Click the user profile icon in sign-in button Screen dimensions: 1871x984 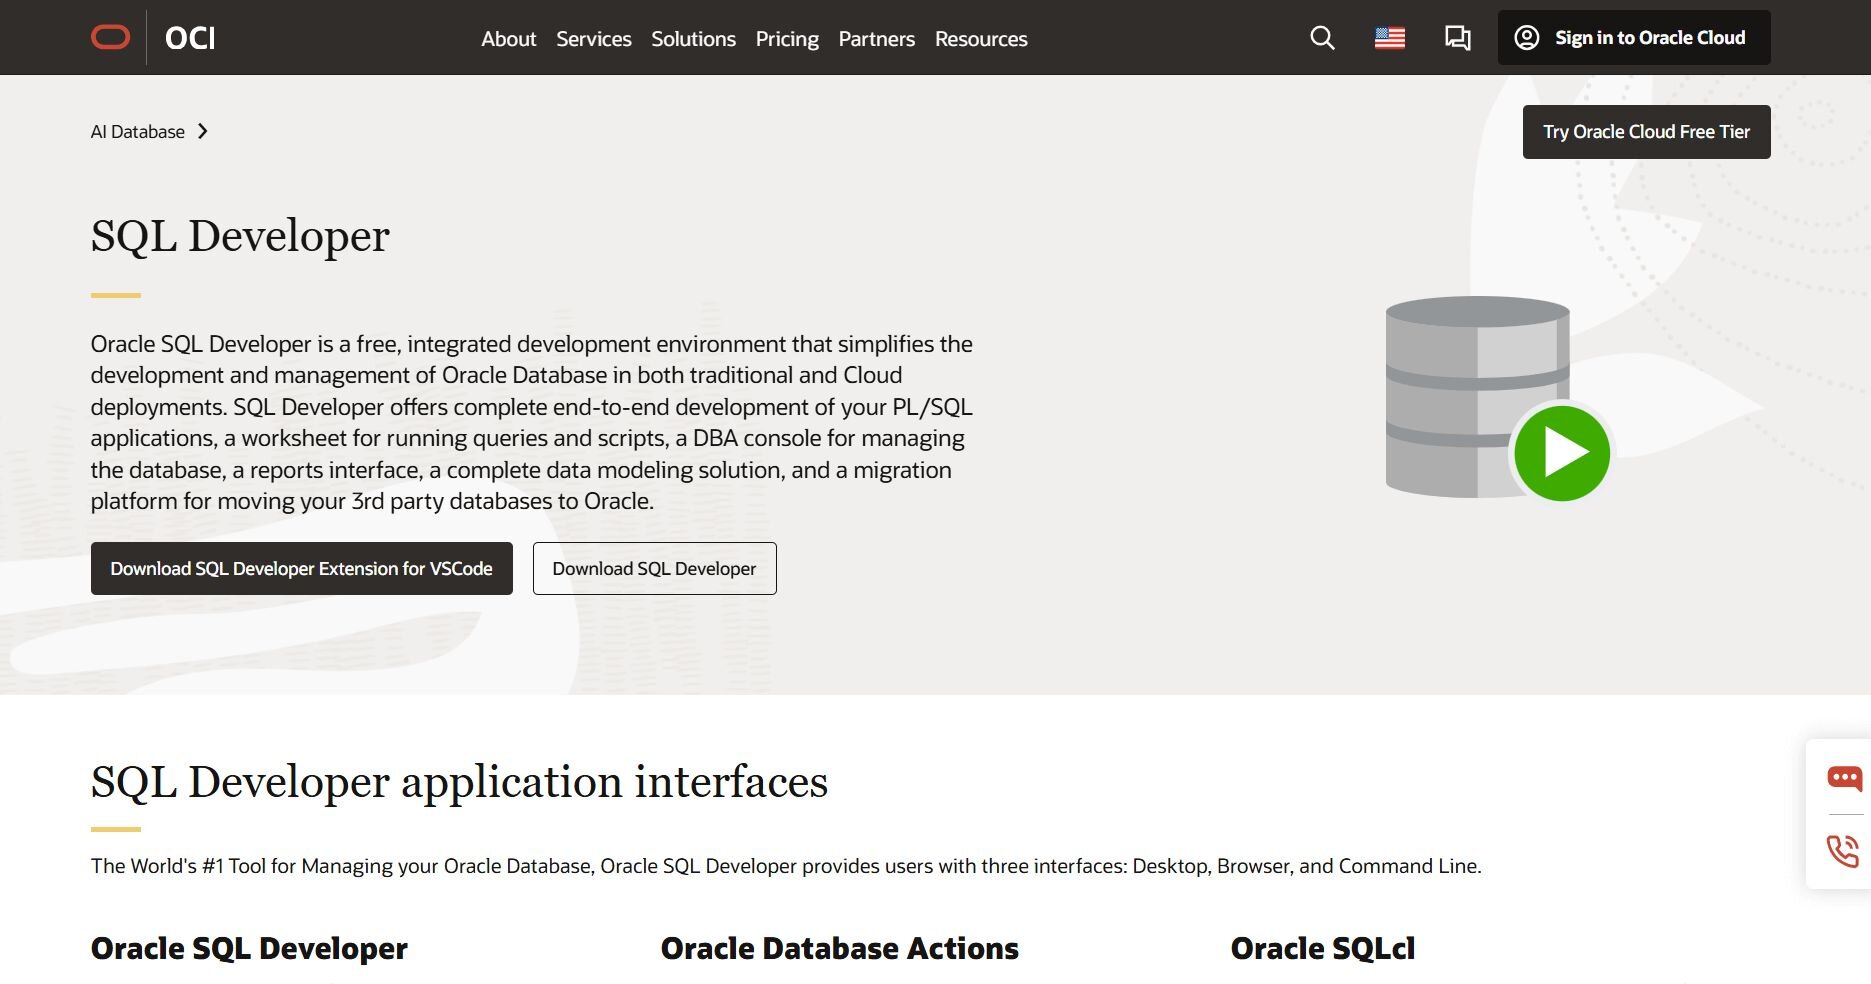pyautogui.click(x=1526, y=38)
